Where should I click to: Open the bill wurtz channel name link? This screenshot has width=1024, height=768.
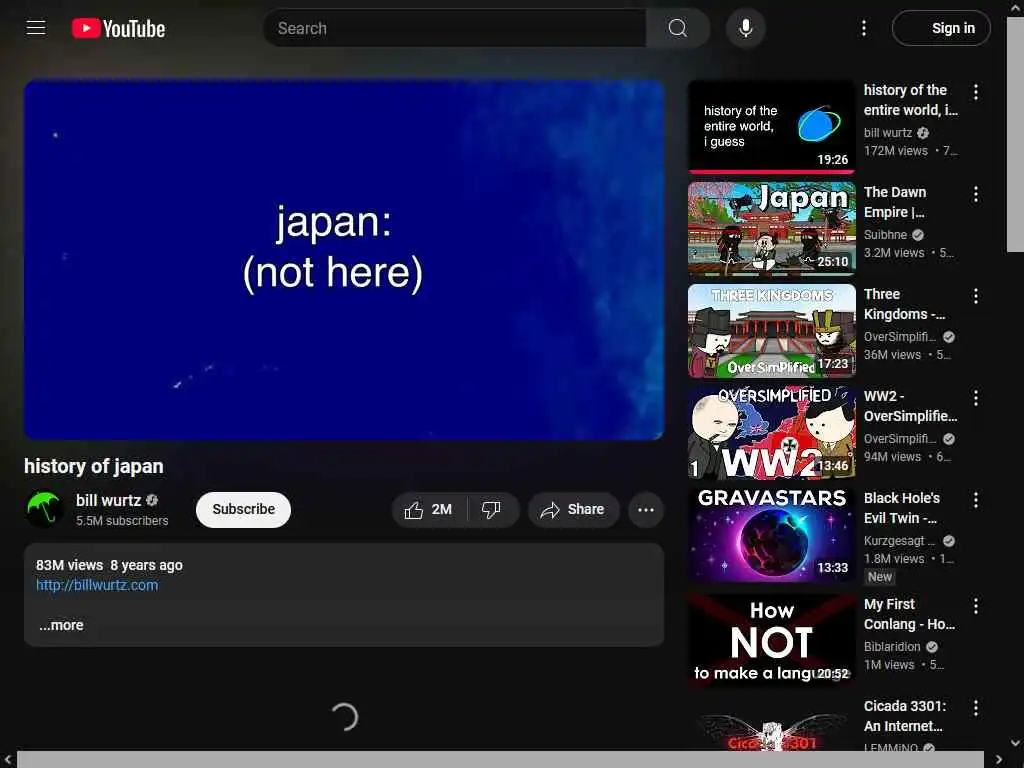pyautogui.click(x=108, y=500)
